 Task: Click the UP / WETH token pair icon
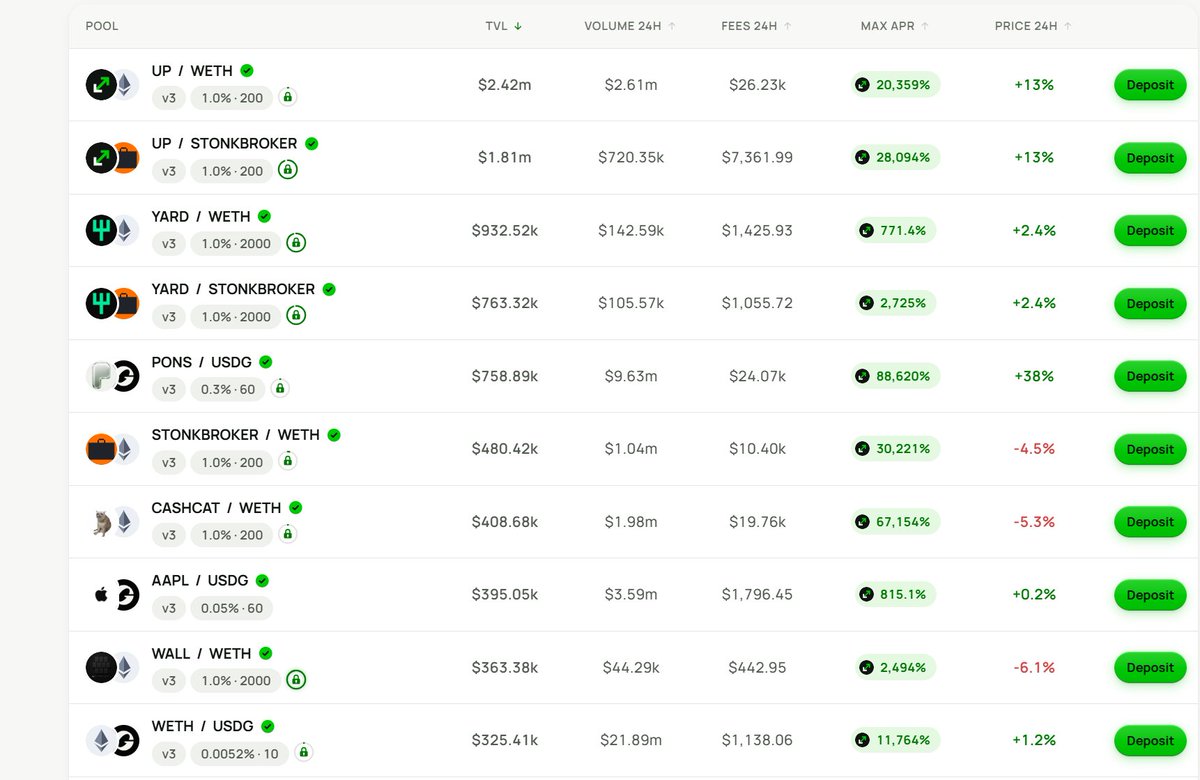112,85
